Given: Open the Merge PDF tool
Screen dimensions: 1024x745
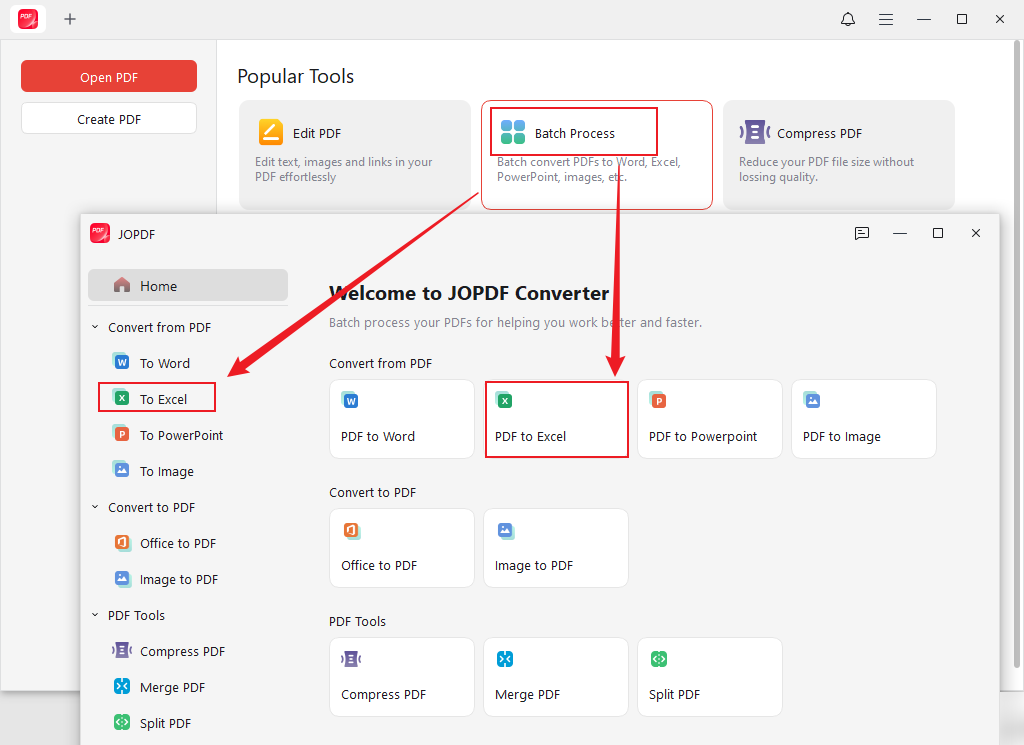Looking at the screenshot, I should (x=556, y=677).
